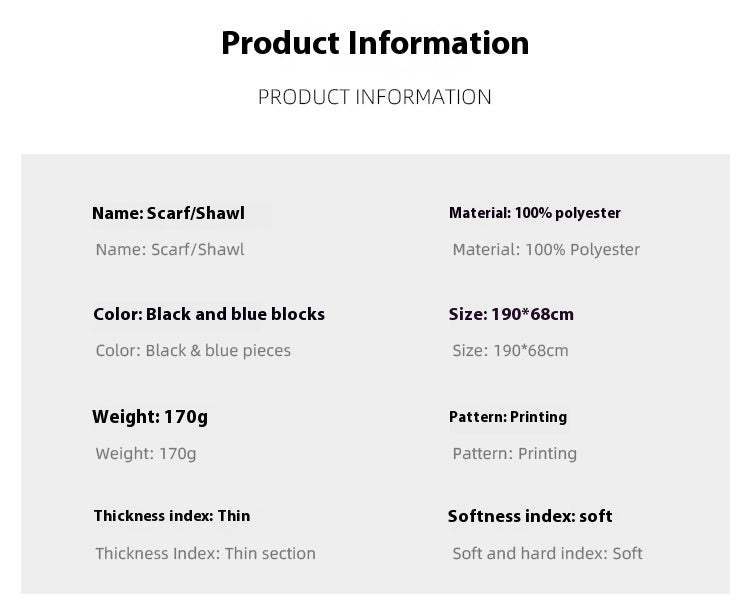
Task: Click the bold 'Product Information' heading
Action: [375, 43]
